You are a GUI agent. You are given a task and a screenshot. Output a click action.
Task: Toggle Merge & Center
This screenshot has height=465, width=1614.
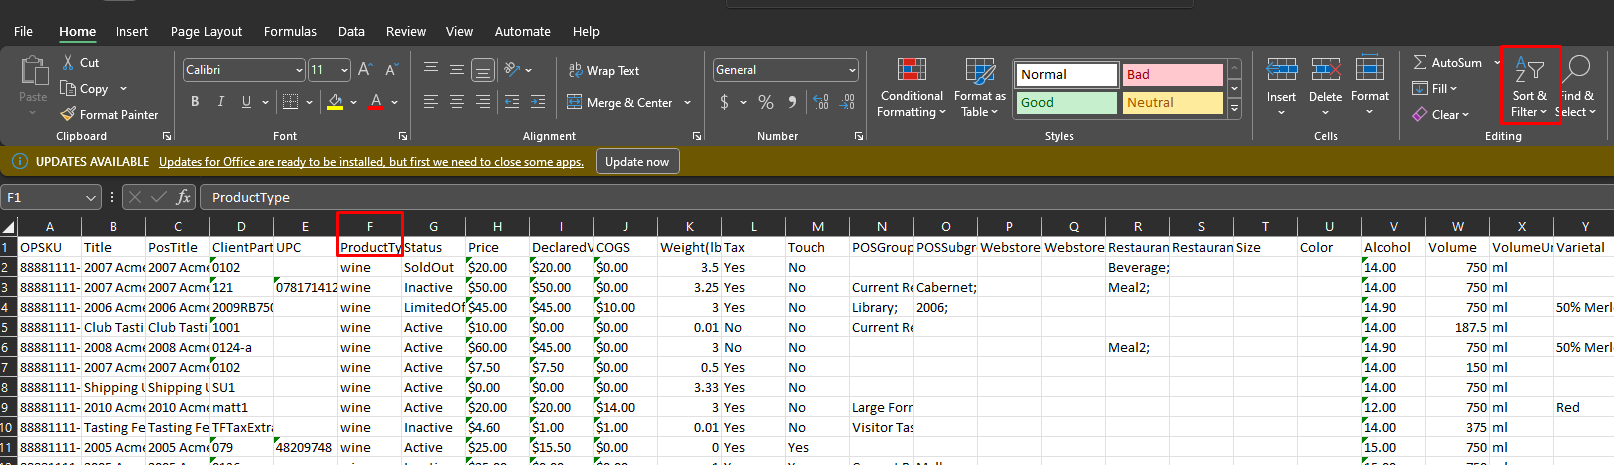[x=619, y=102]
